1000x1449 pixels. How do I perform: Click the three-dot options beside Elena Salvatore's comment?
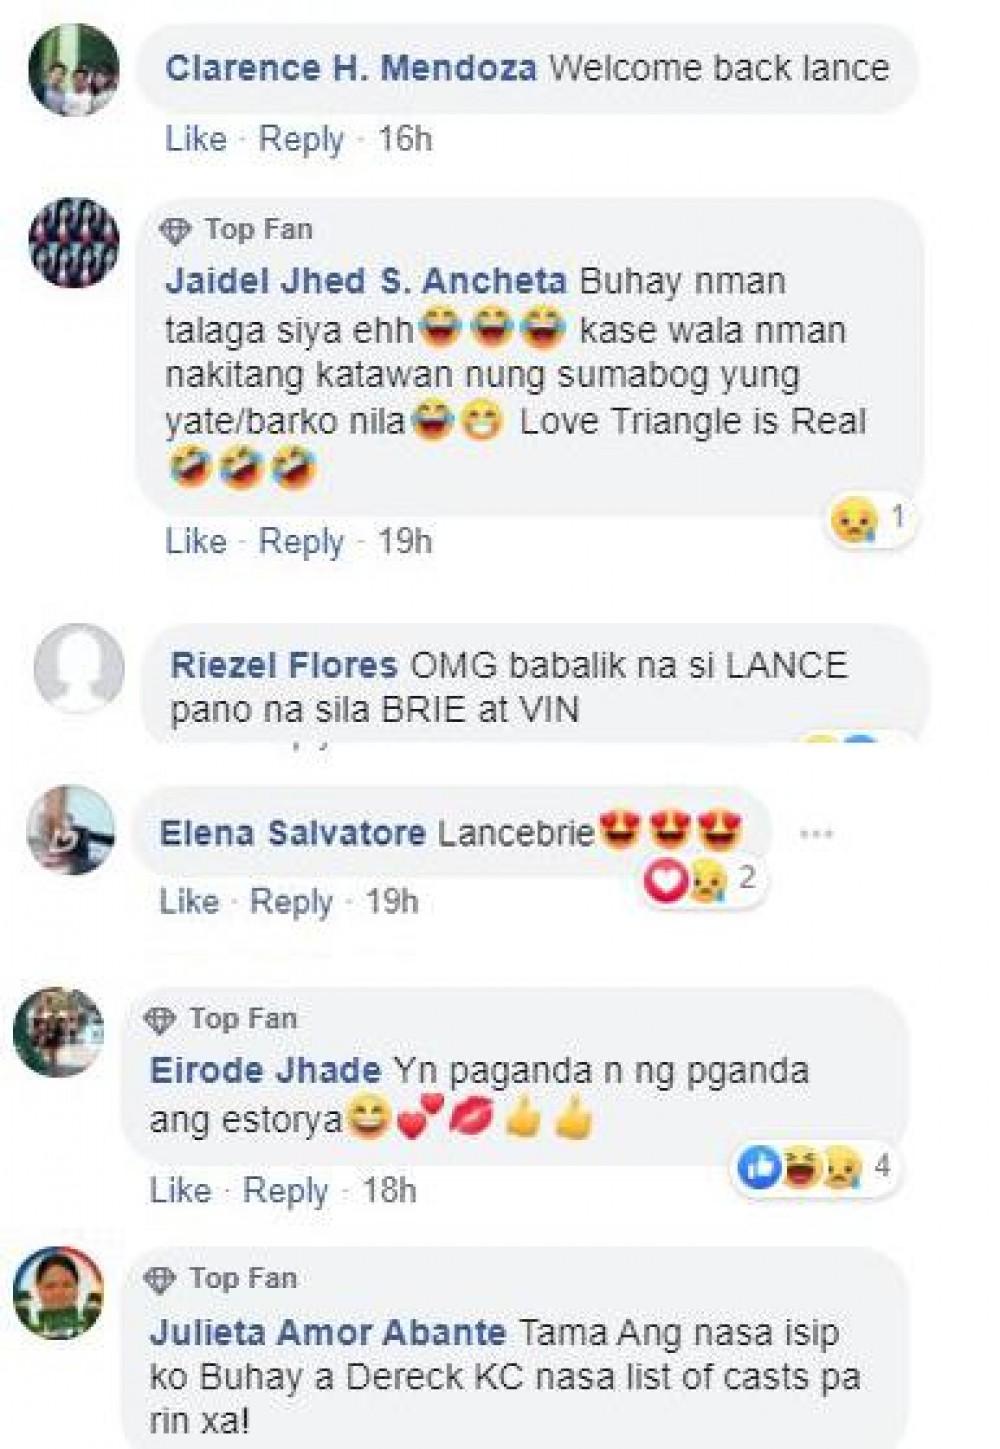pos(817,833)
